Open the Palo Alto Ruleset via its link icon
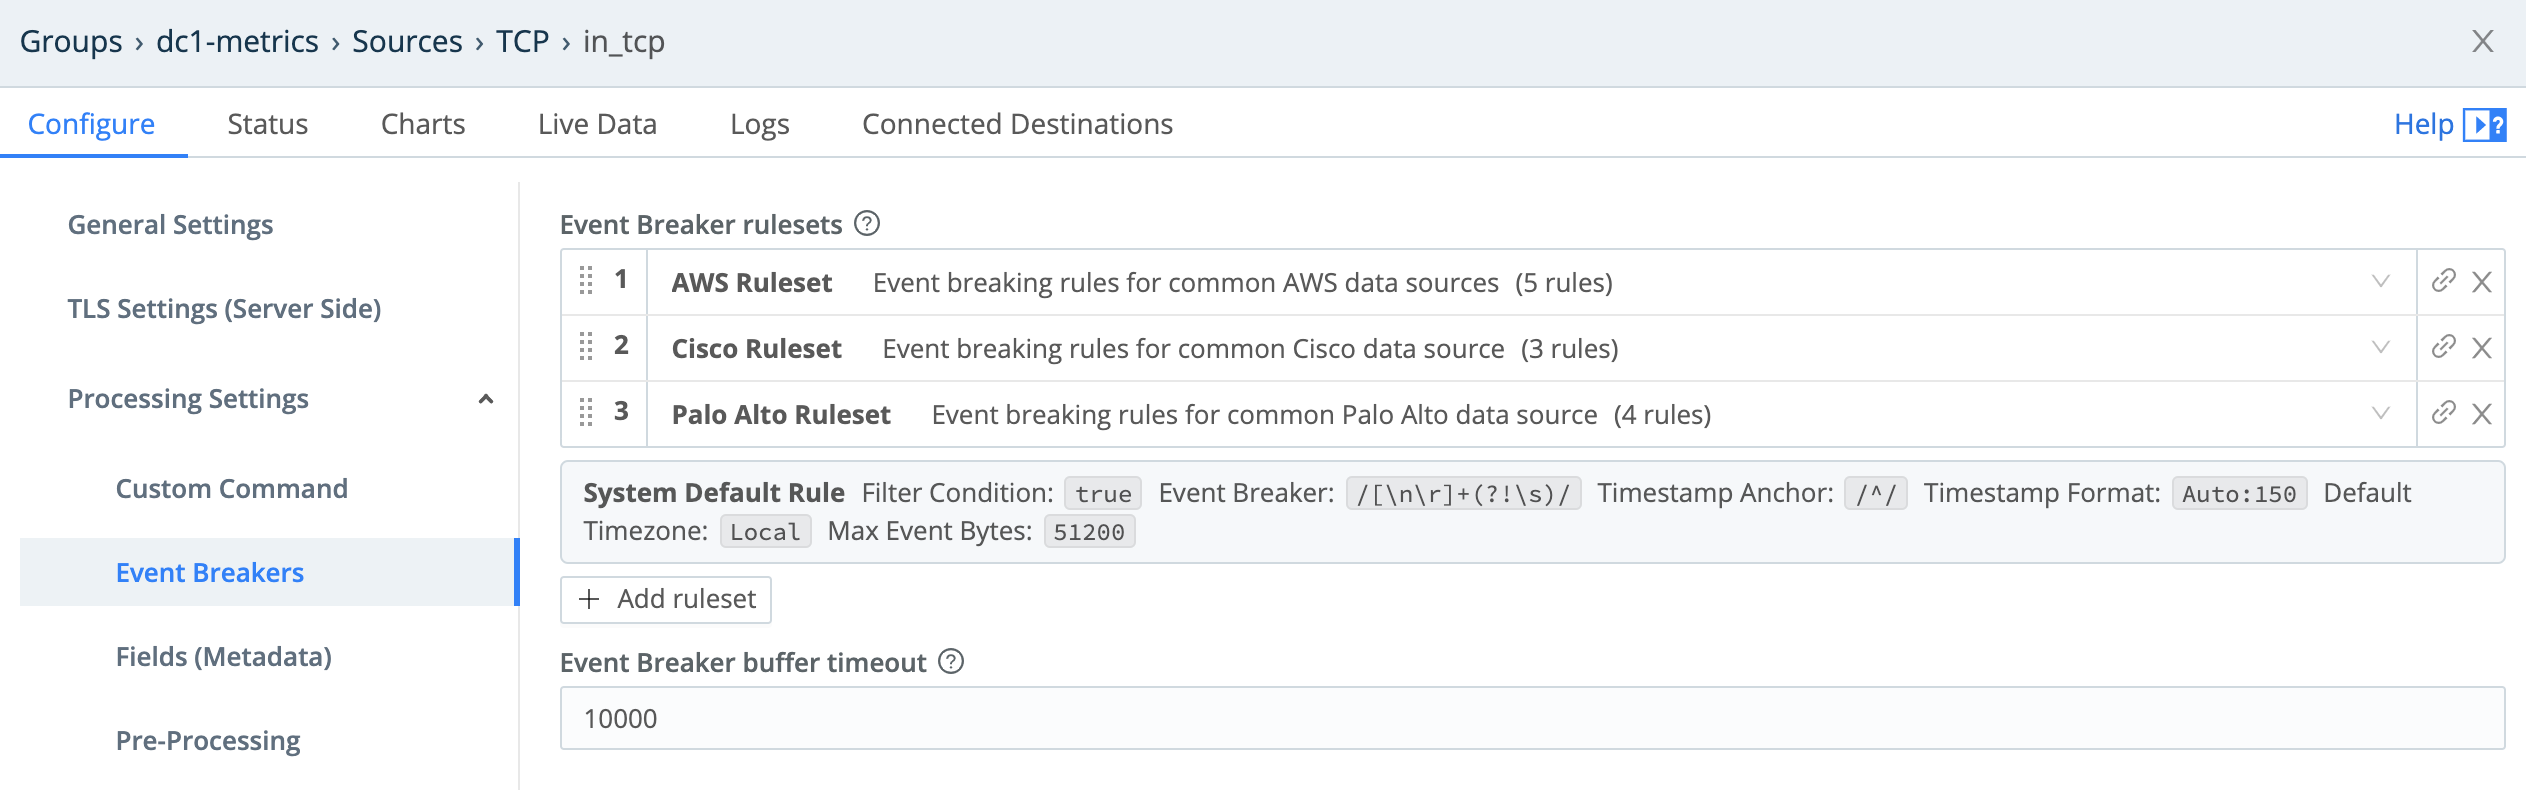The width and height of the screenshot is (2526, 790). pyautogui.click(x=2444, y=414)
